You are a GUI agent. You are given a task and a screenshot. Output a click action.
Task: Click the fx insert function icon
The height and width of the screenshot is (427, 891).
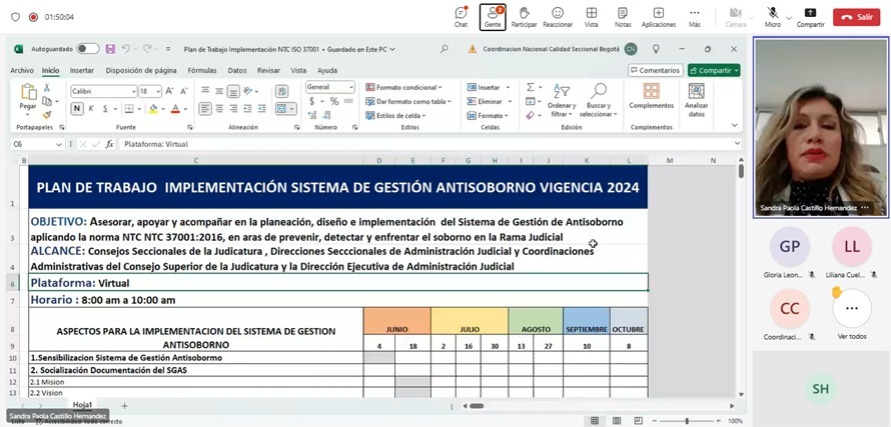point(110,144)
